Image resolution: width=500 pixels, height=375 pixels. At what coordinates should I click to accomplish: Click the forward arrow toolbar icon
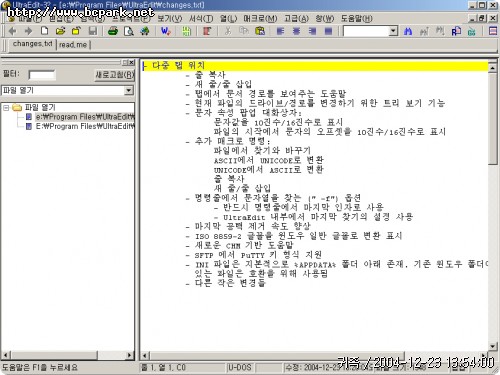pos(28,31)
